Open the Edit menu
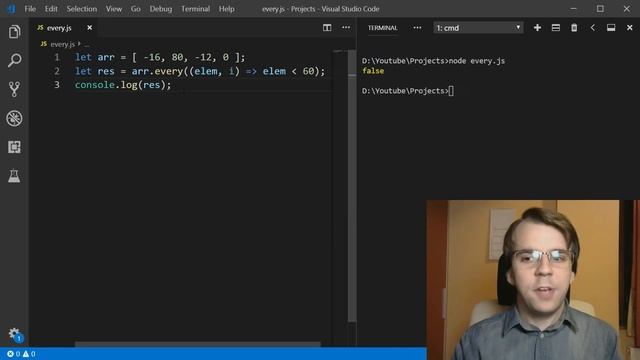 51,9
